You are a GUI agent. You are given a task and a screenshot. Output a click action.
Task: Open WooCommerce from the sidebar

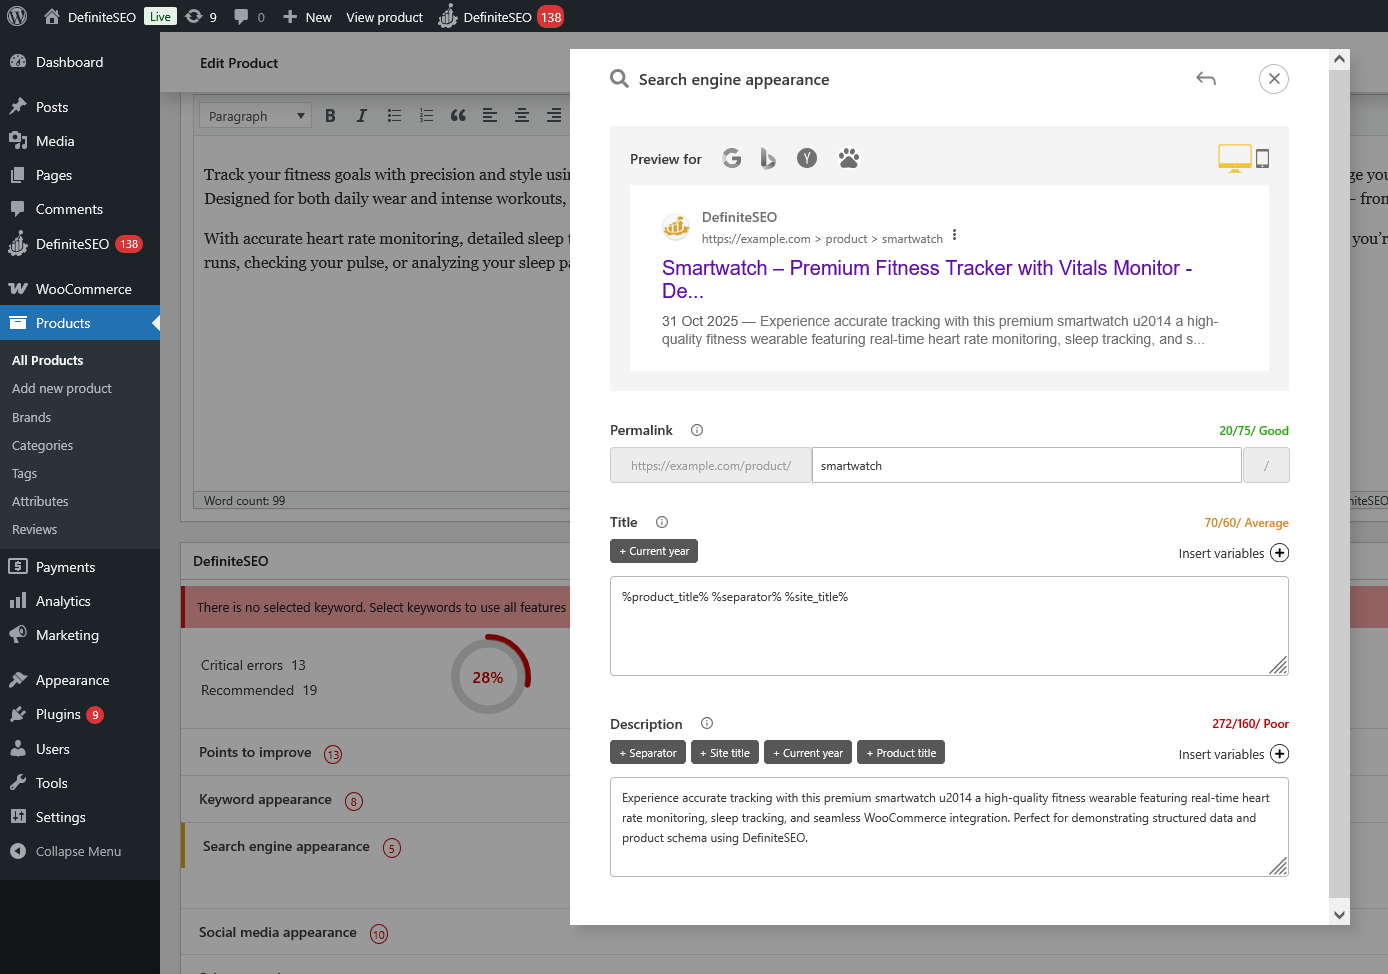(x=80, y=288)
